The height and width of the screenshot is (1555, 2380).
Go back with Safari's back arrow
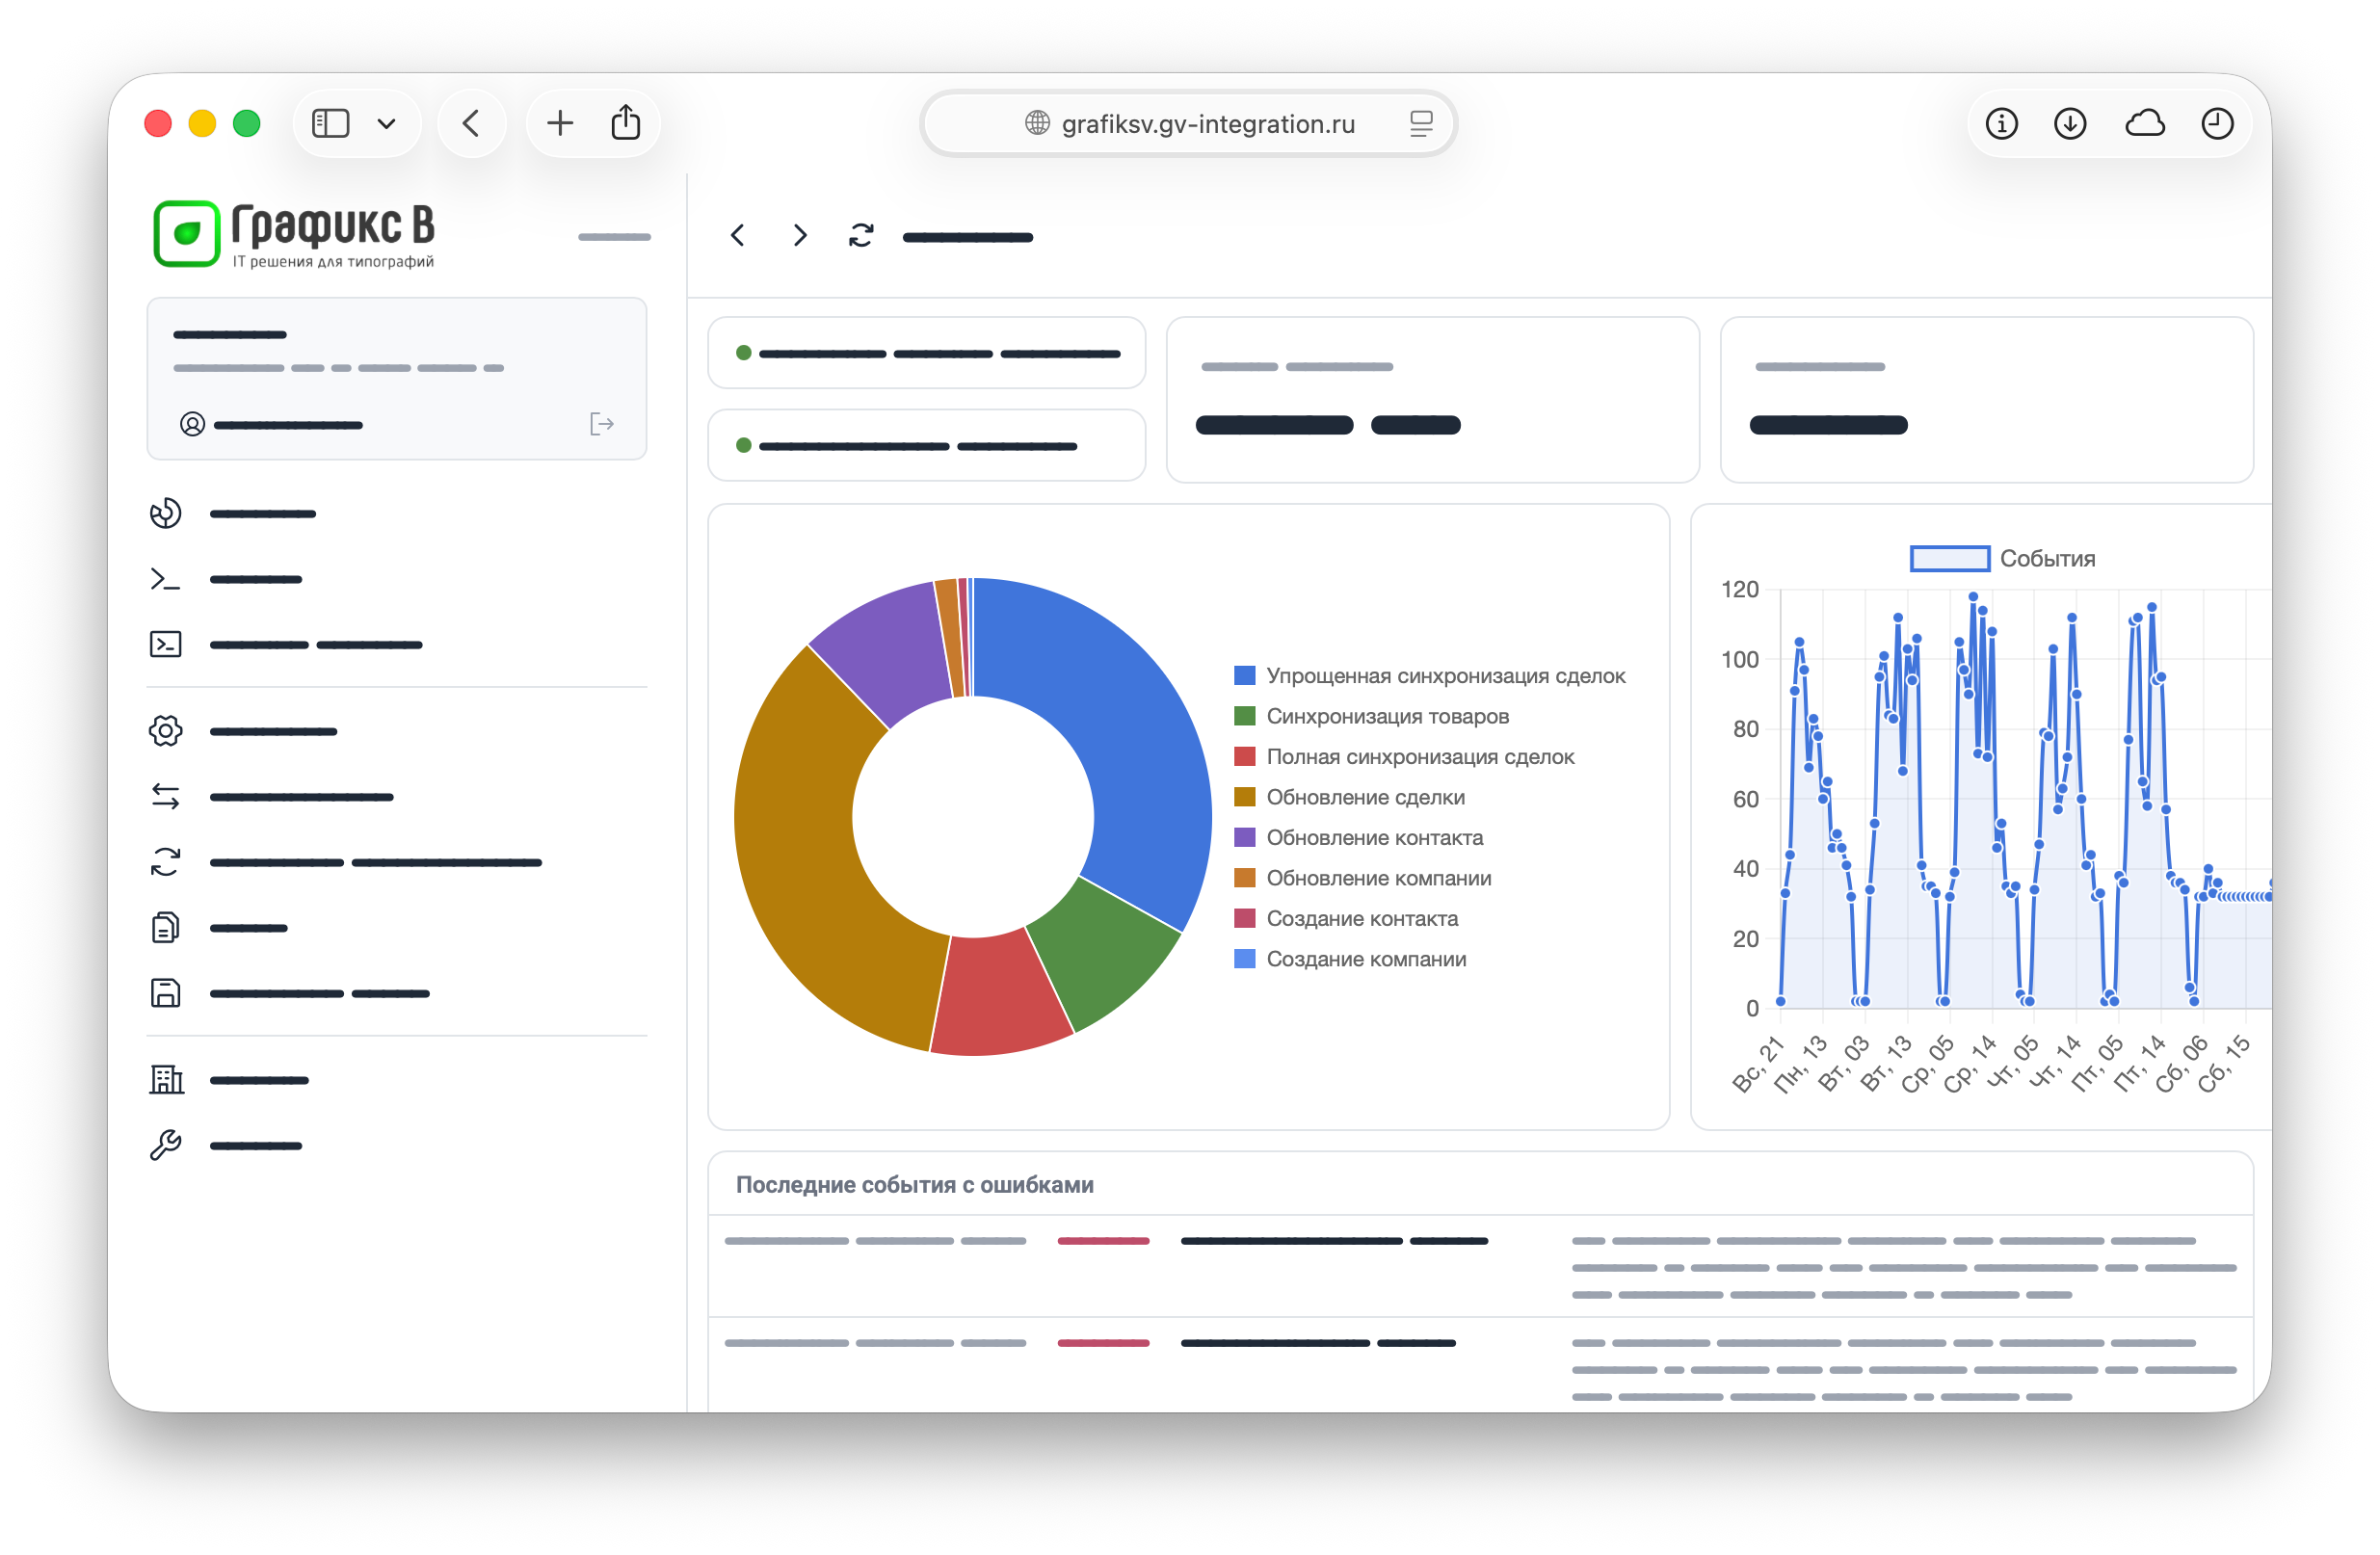pos(471,123)
